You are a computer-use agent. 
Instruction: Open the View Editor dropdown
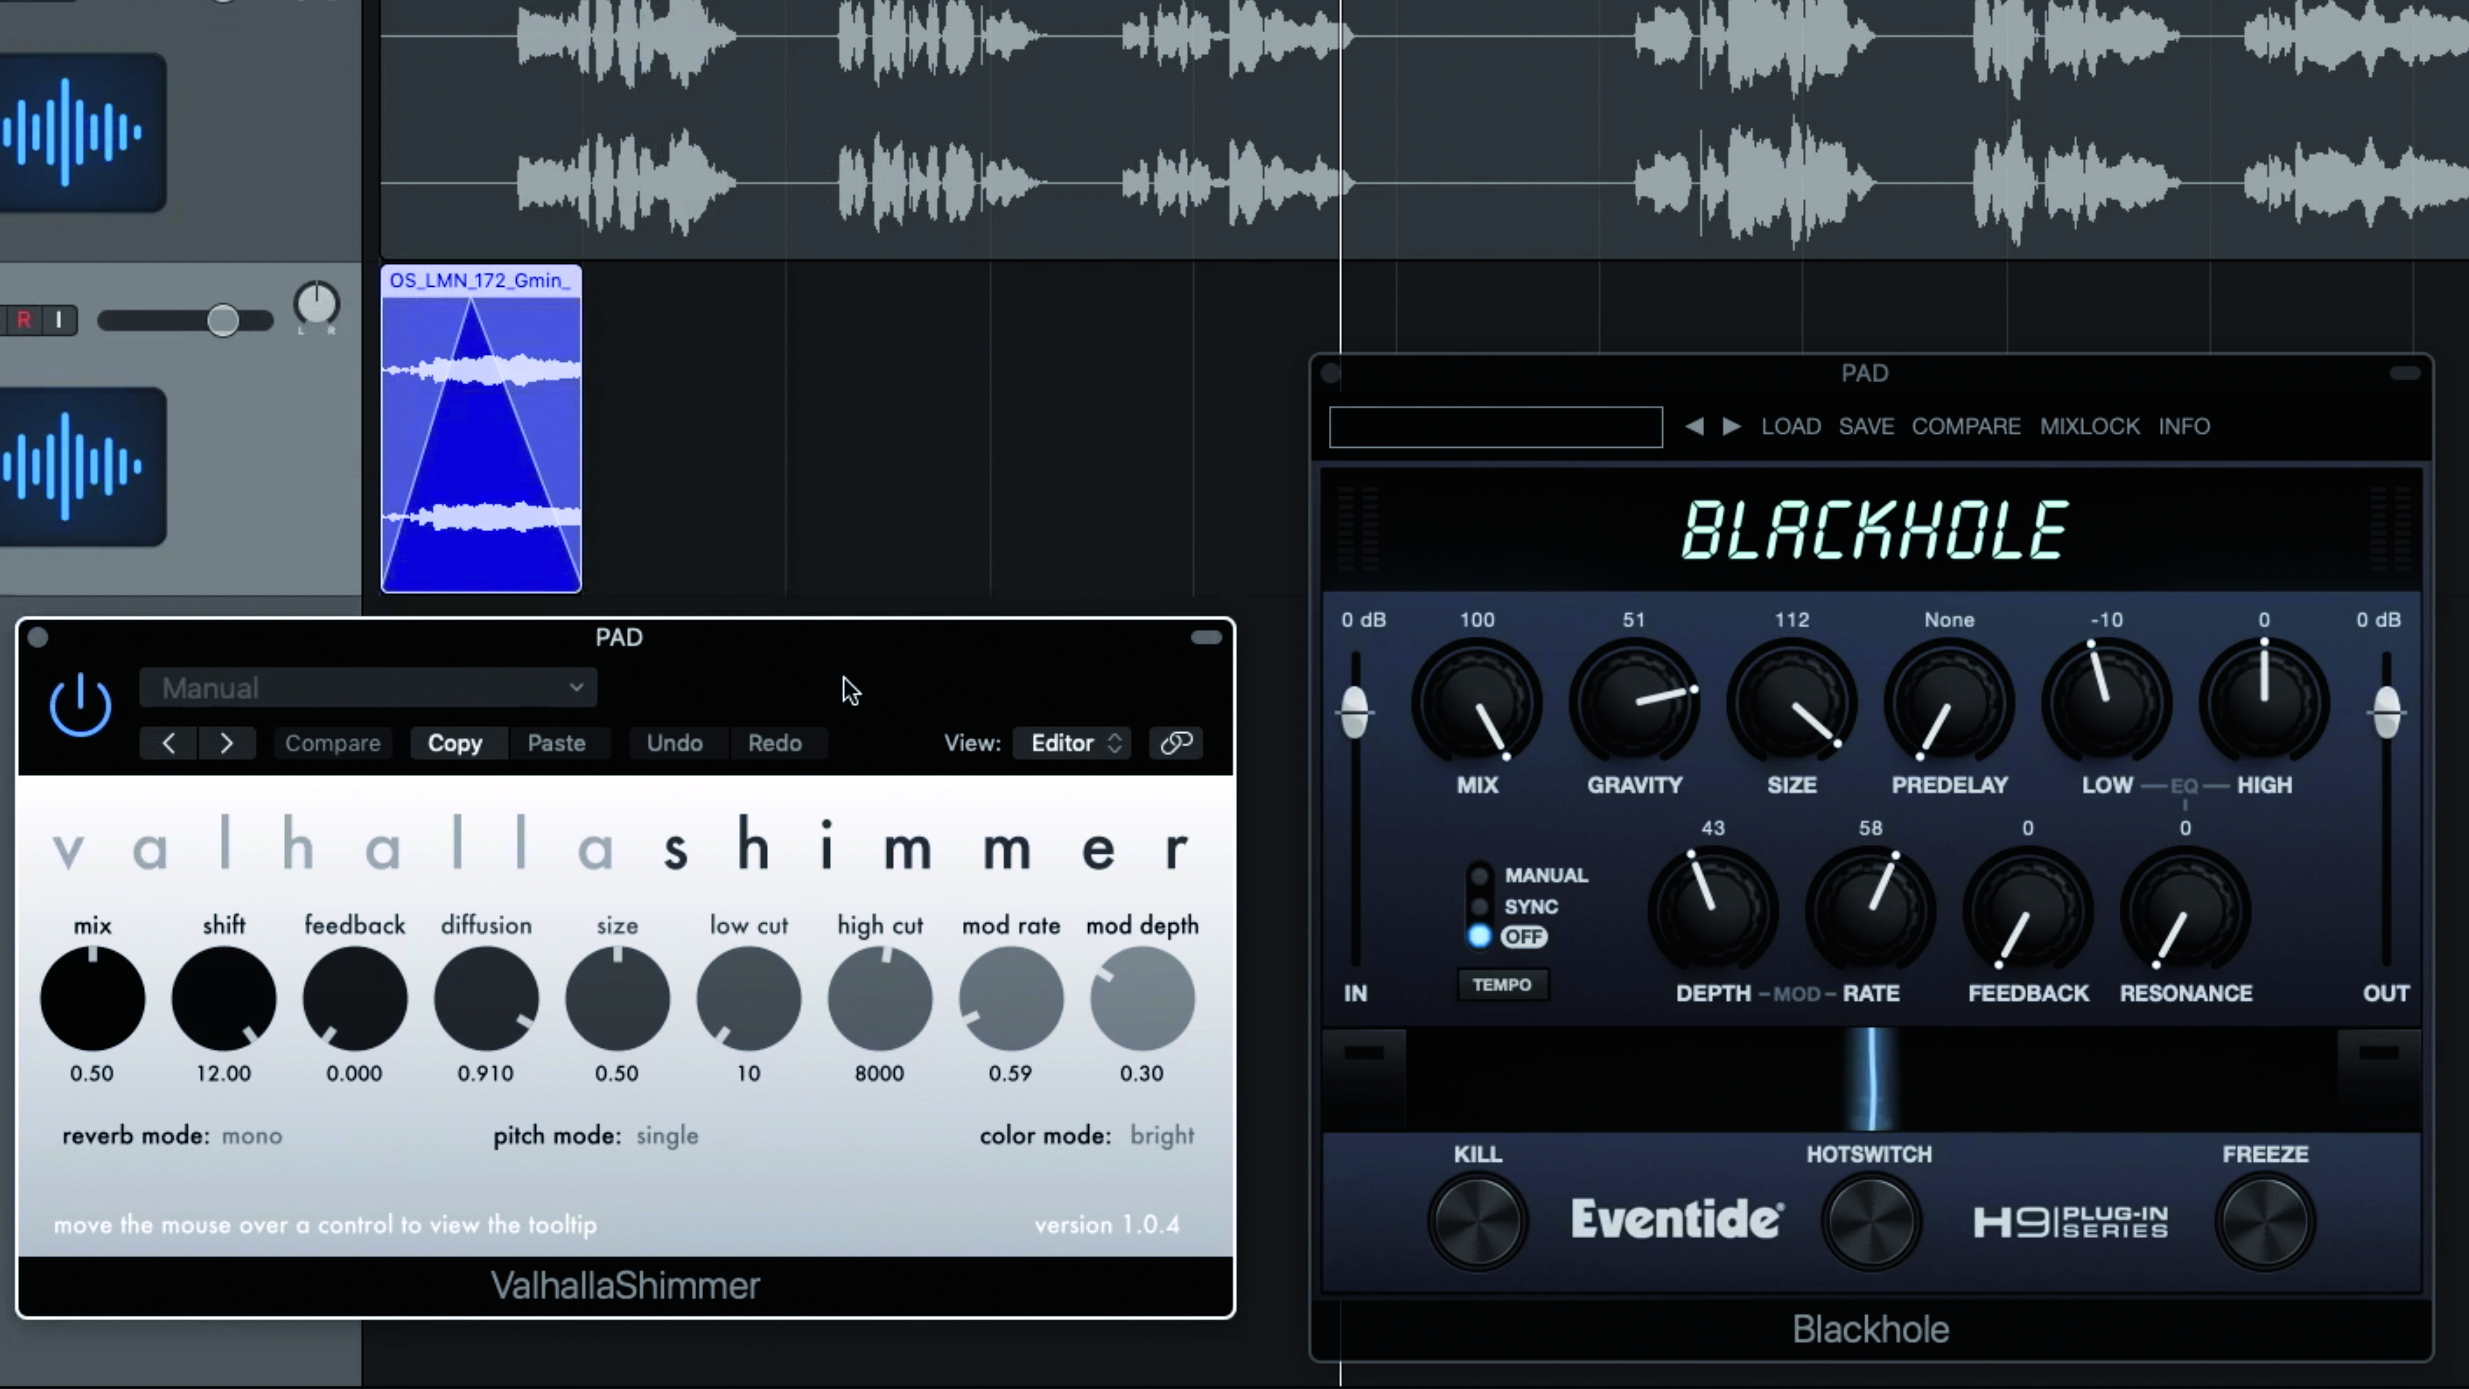pos(1073,743)
